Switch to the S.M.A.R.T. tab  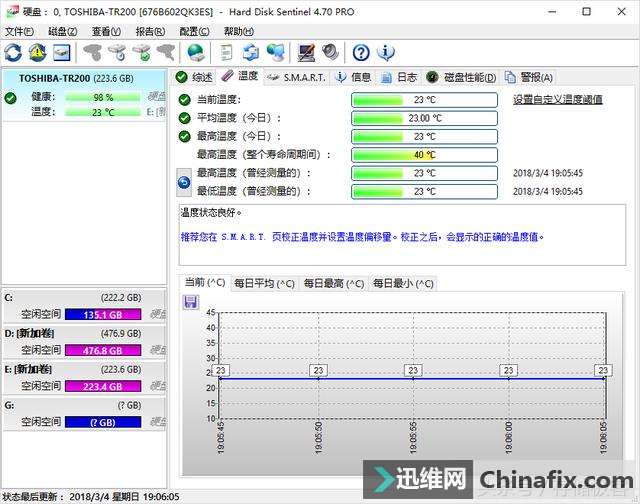click(297, 77)
